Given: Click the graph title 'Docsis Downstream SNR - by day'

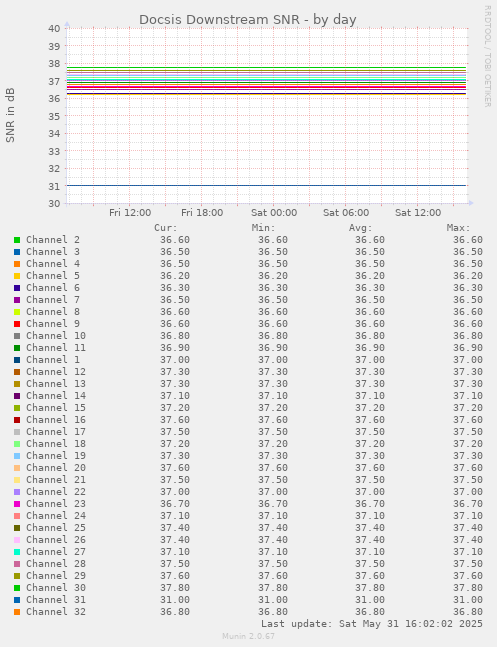Looking at the screenshot, I should (248, 20).
